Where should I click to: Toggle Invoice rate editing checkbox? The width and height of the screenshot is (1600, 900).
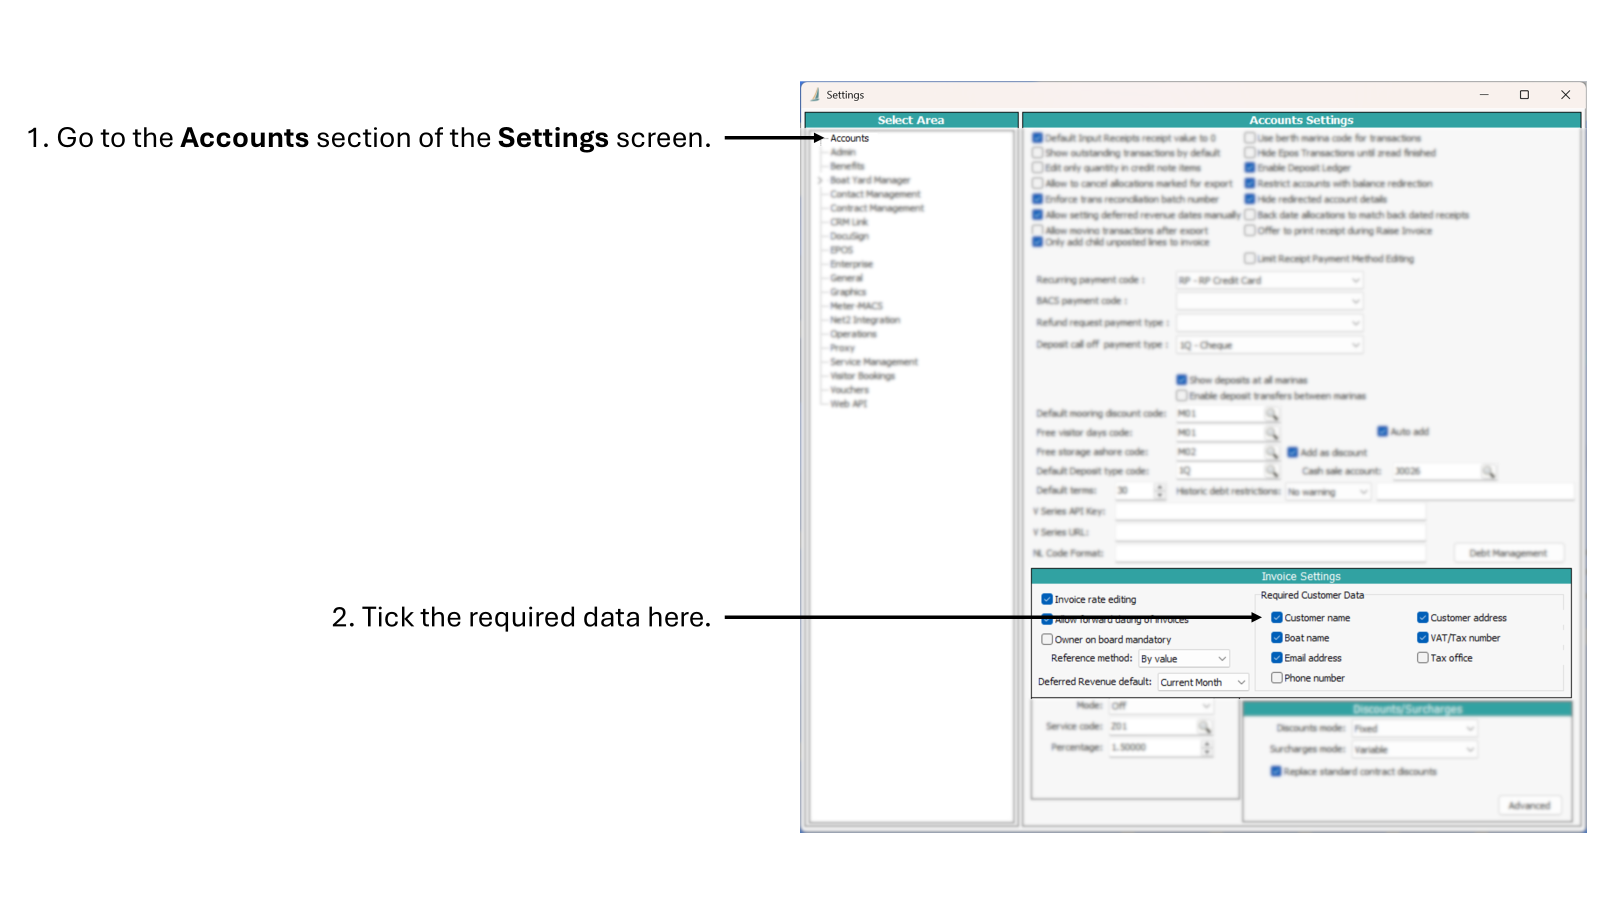click(x=1047, y=600)
